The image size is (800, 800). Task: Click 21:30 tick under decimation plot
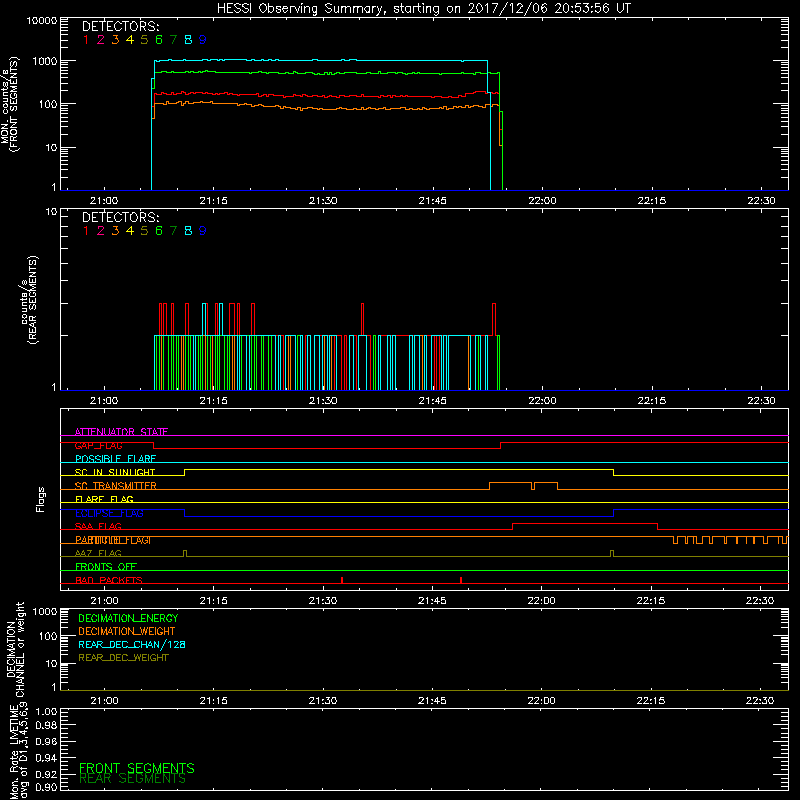(x=323, y=701)
